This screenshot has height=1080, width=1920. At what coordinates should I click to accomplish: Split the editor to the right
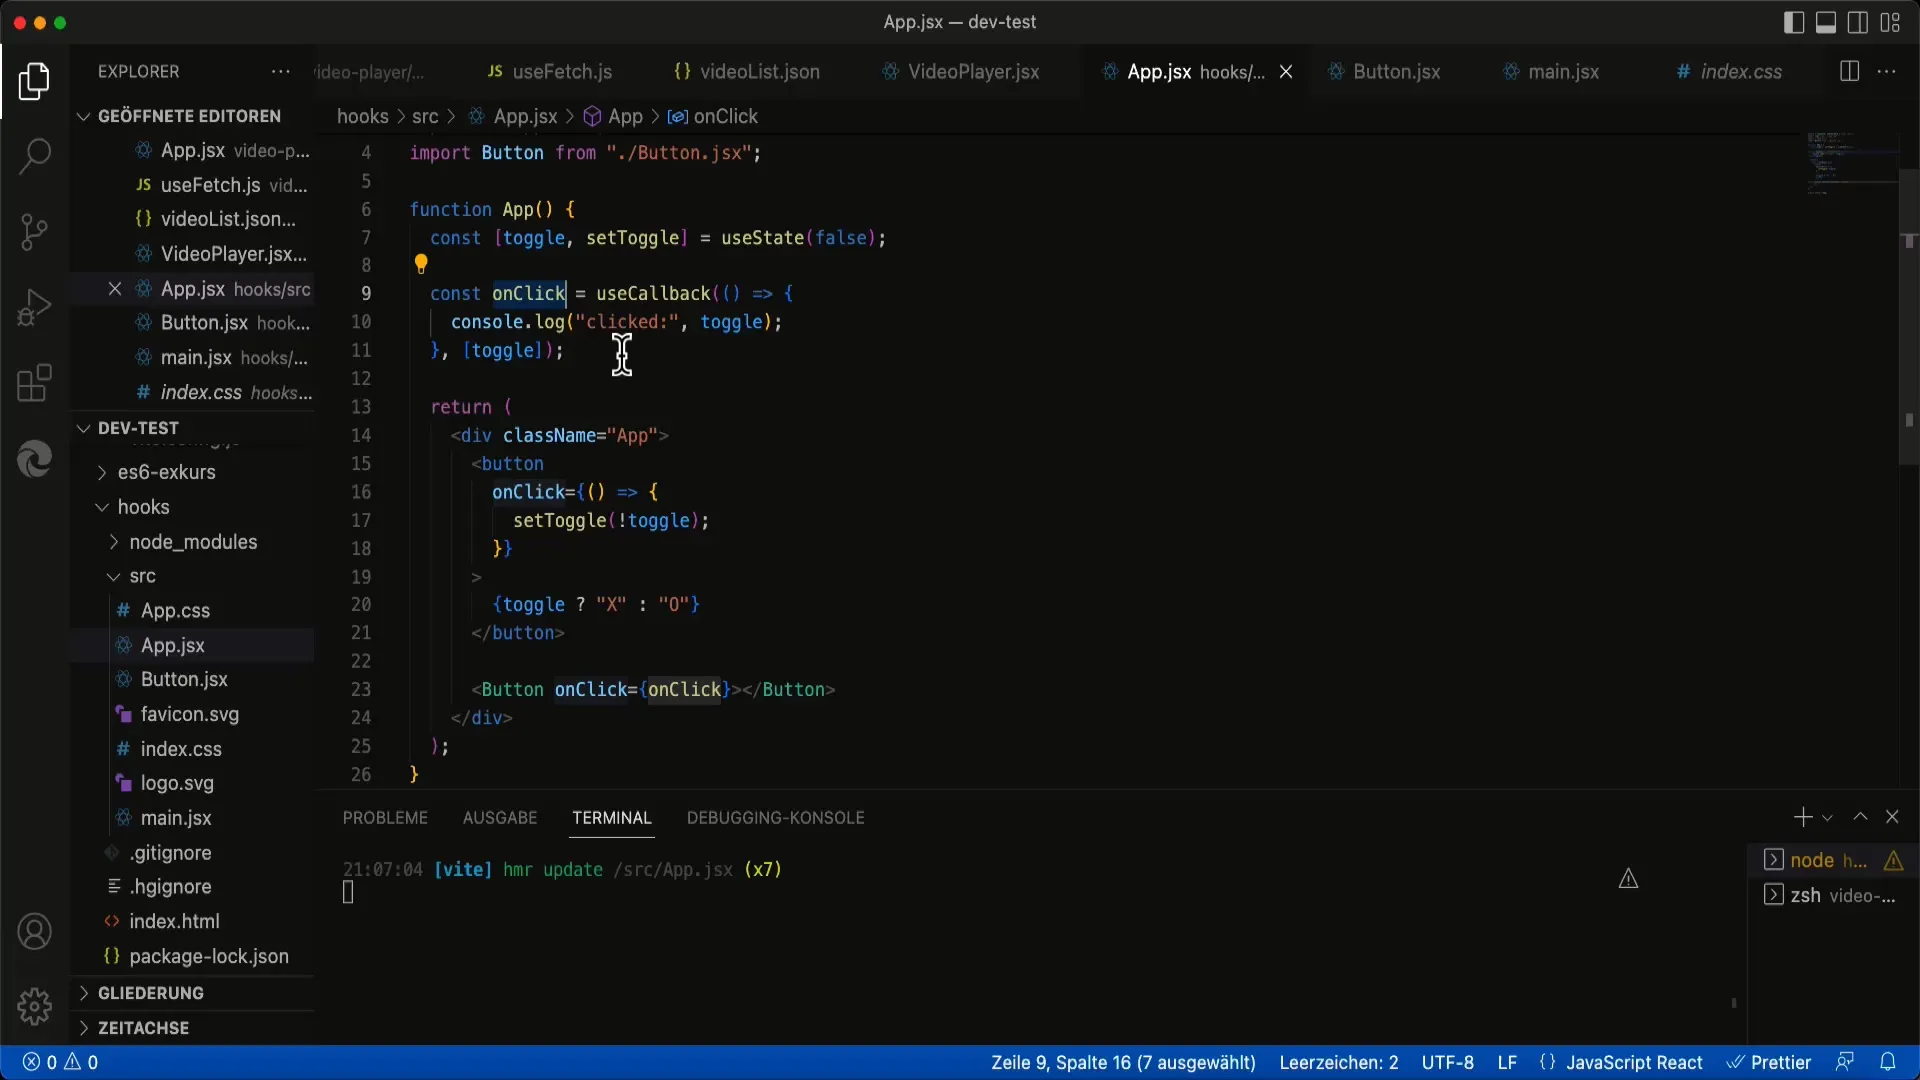click(x=1849, y=72)
